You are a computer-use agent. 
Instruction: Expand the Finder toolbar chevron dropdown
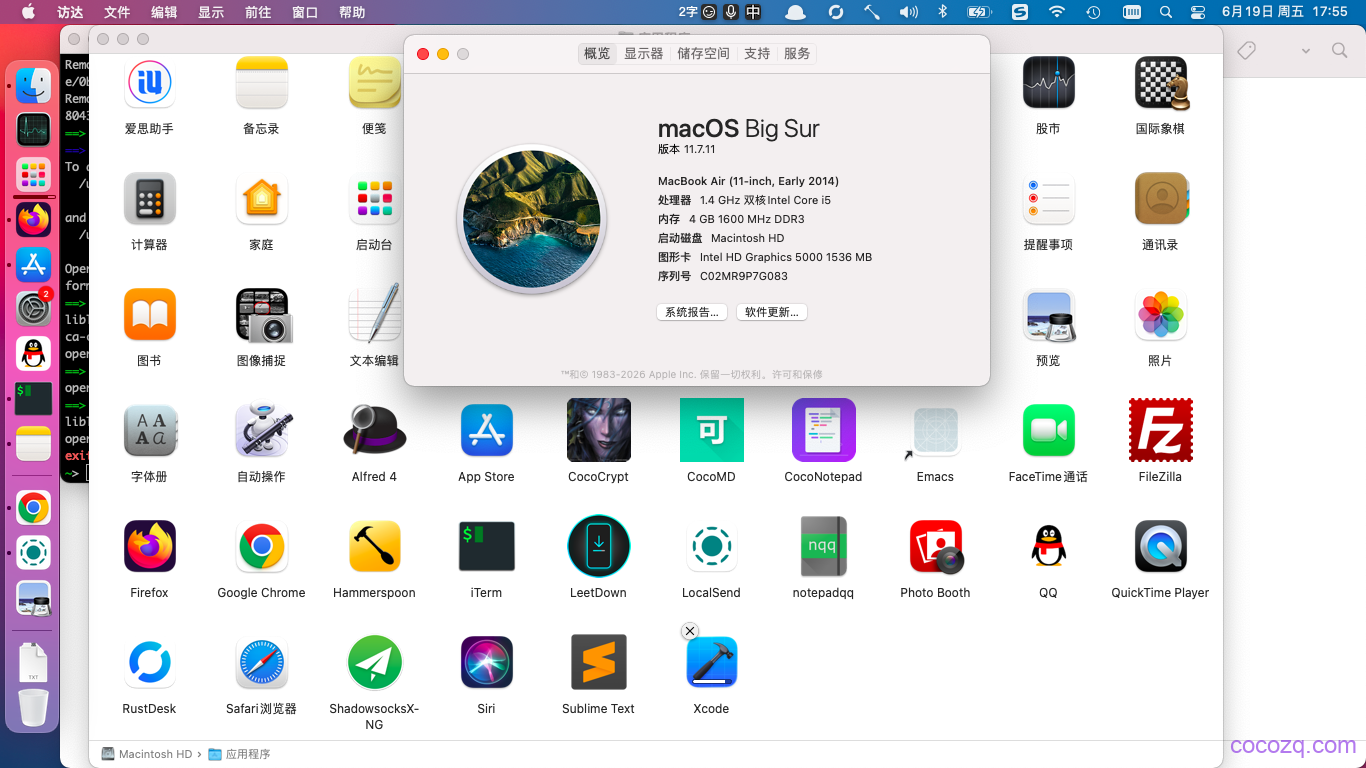tap(1305, 51)
